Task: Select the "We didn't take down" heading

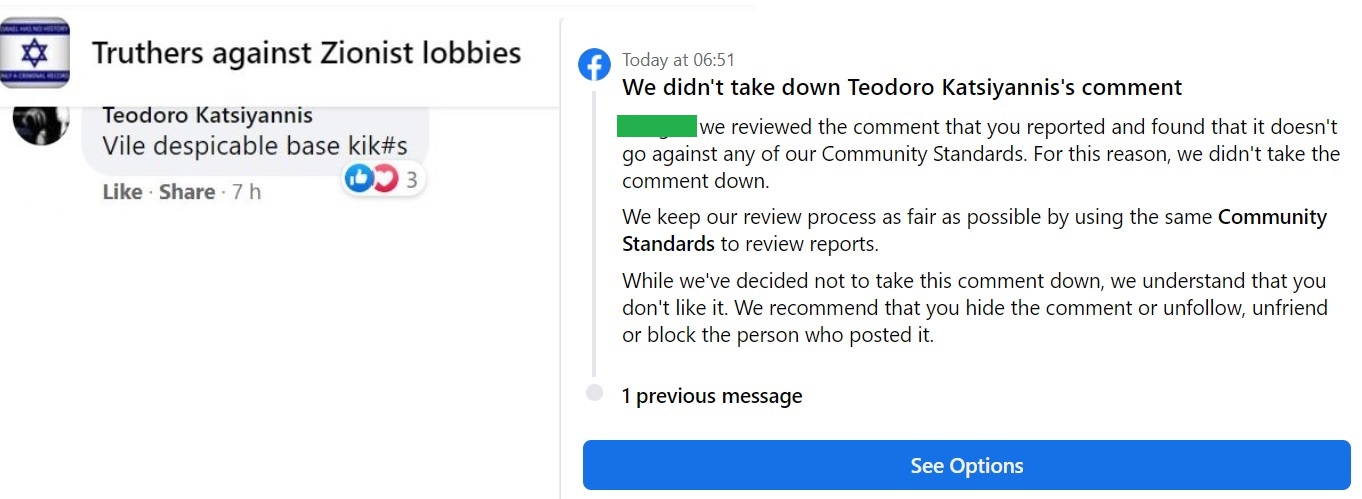Action: click(x=902, y=87)
